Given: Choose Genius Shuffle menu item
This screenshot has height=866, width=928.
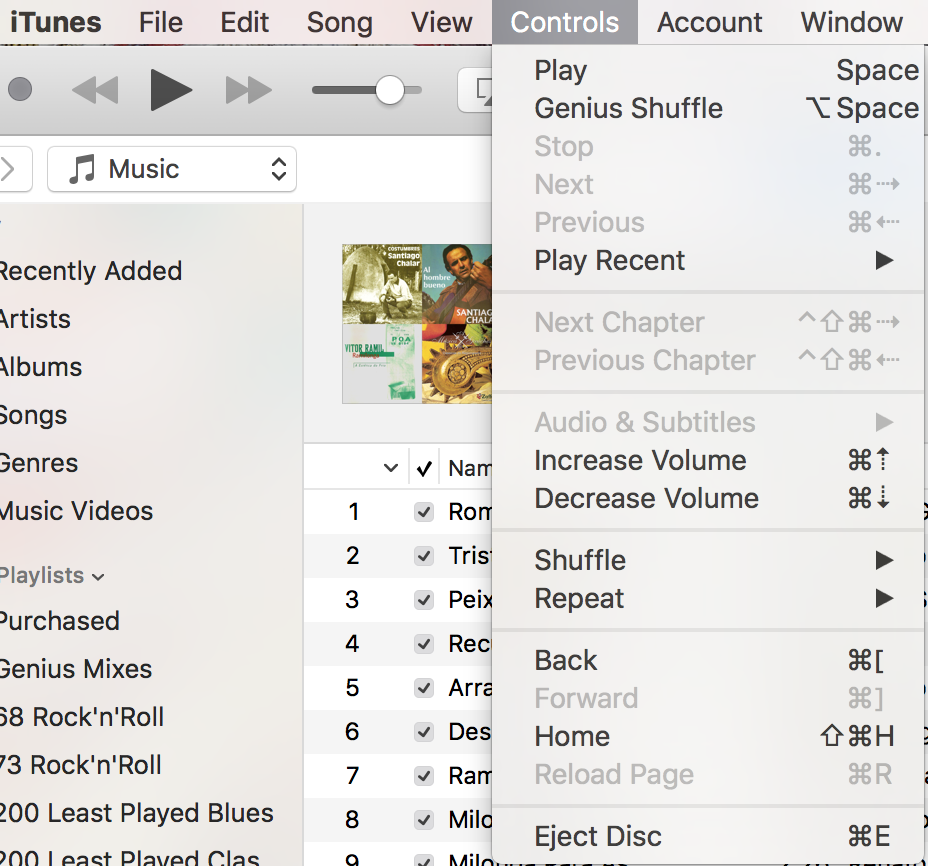Looking at the screenshot, I should coord(709,108).
